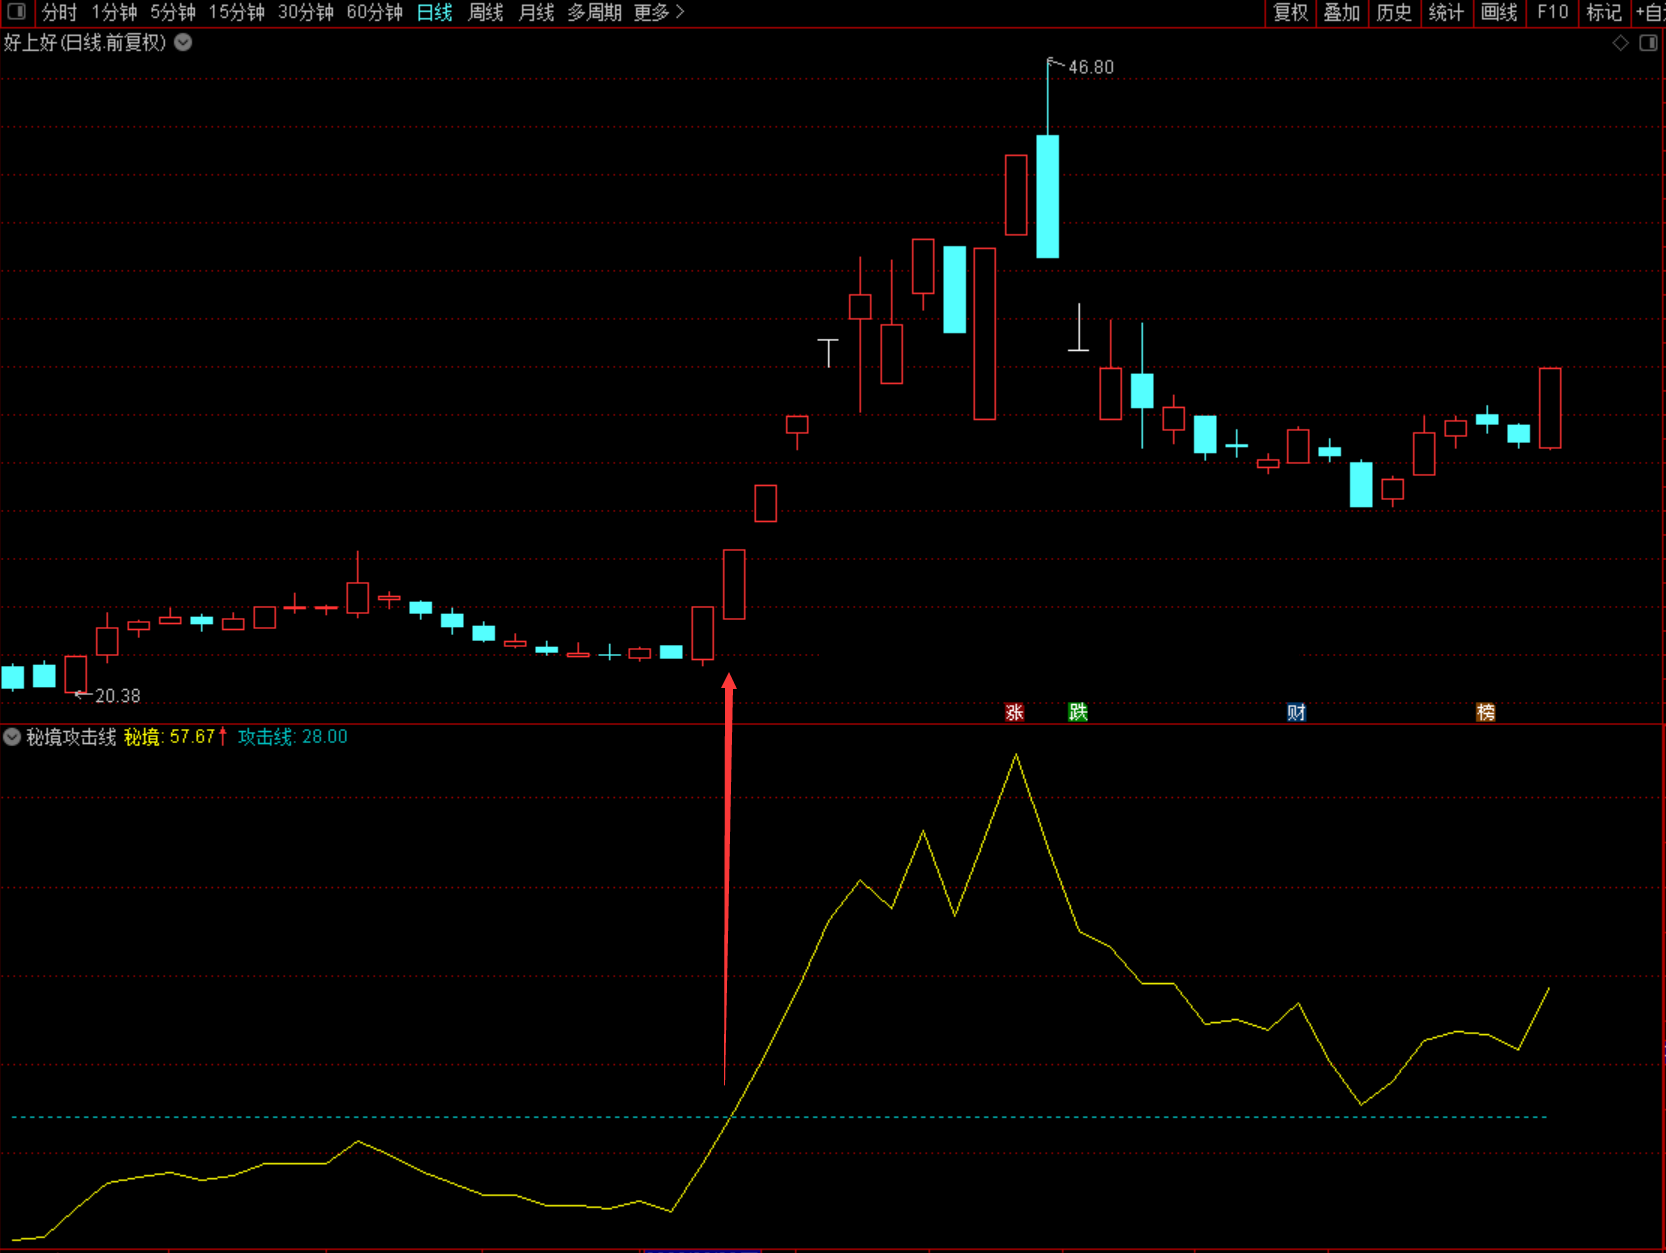The image size is (1666, 1253).
Task: Click the 复权 adjustment button
Action: pyautogui.click(x=1290, y=12)
